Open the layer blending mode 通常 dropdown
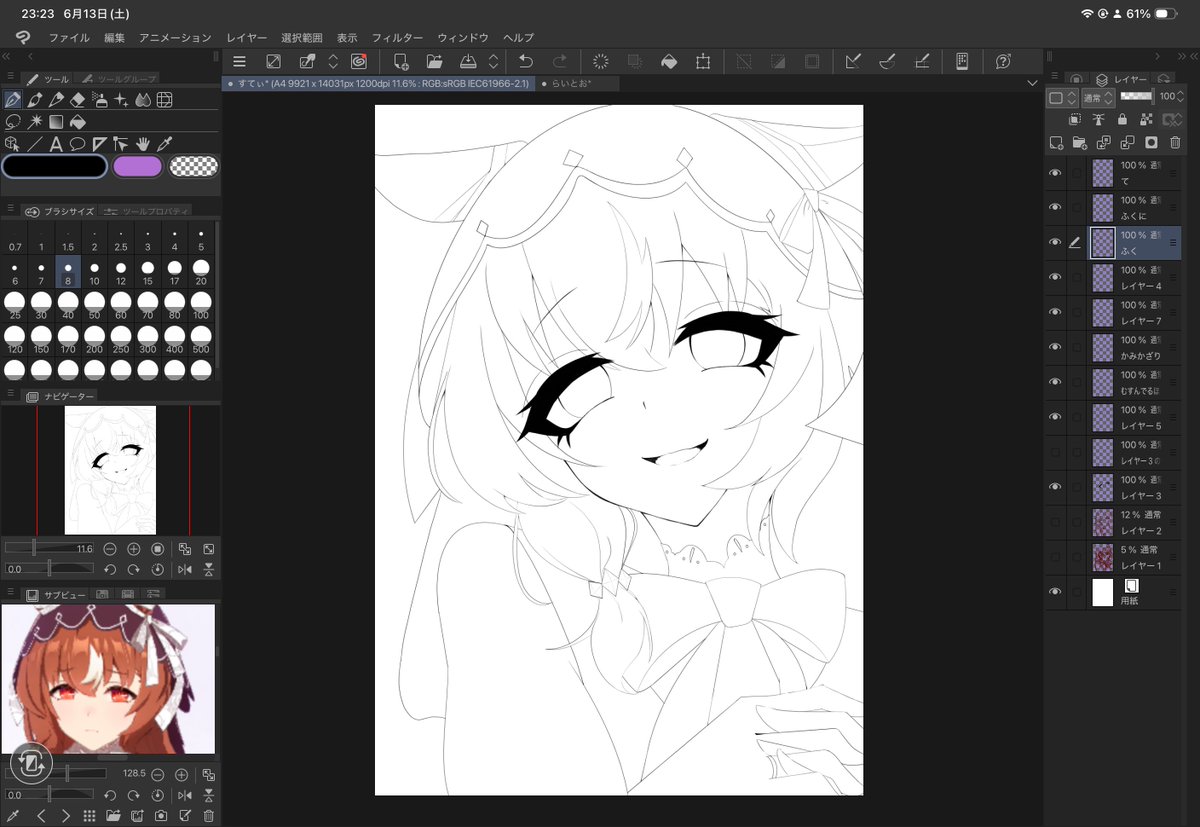 (x=1097, y=98)
